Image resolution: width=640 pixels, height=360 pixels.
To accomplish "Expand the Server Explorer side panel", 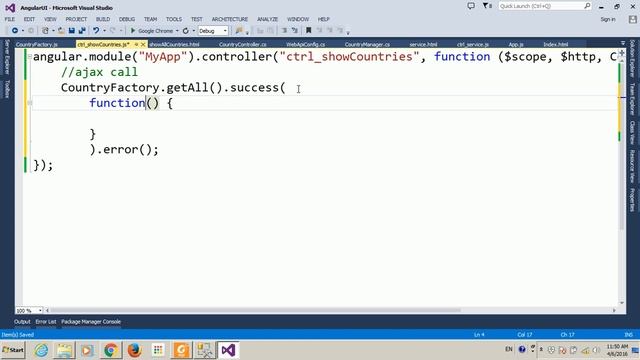I will coord(7,57).
